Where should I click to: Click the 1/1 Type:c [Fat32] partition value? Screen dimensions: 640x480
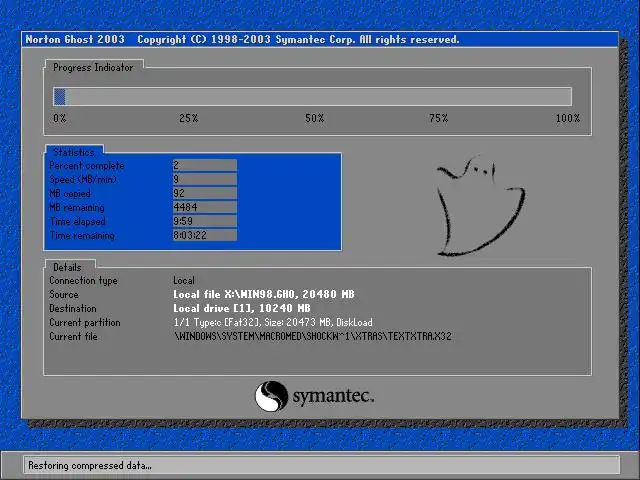(x=273, y=322)
